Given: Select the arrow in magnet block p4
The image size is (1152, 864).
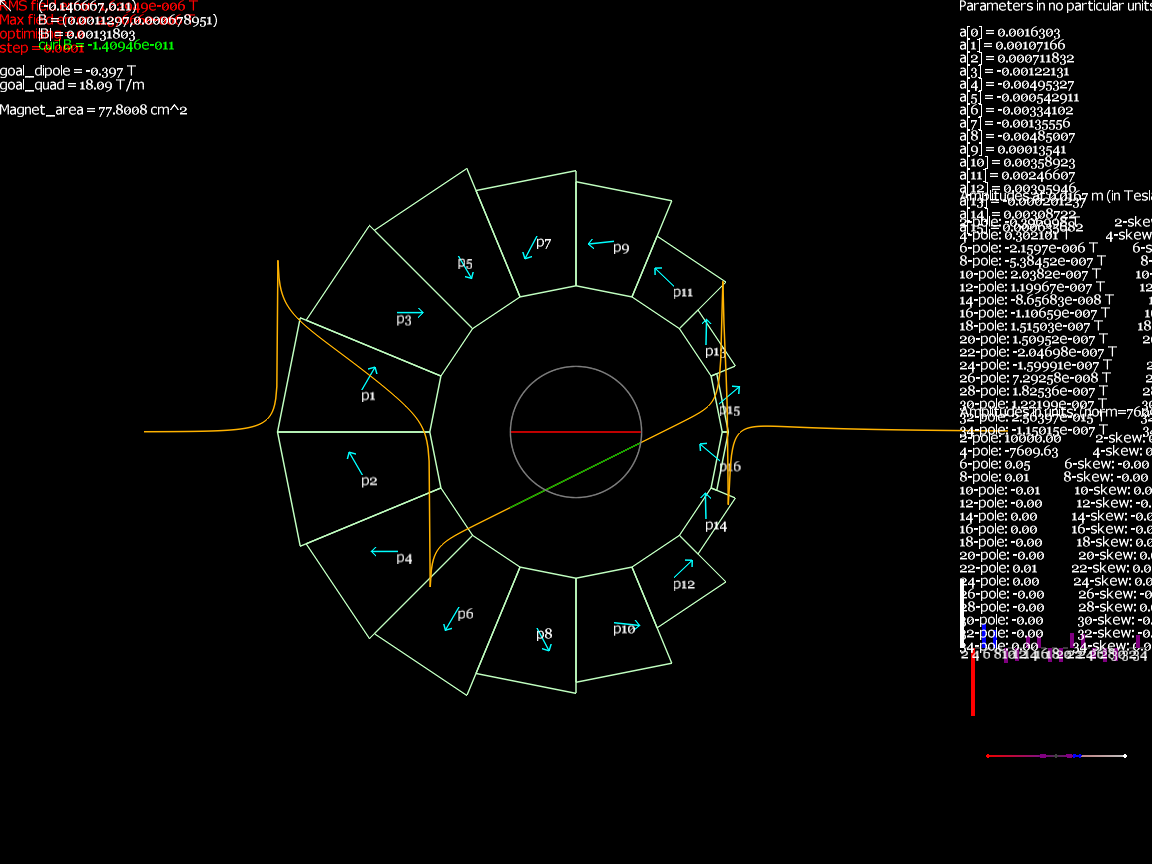Looking at the screenshot, I should 384,551.
